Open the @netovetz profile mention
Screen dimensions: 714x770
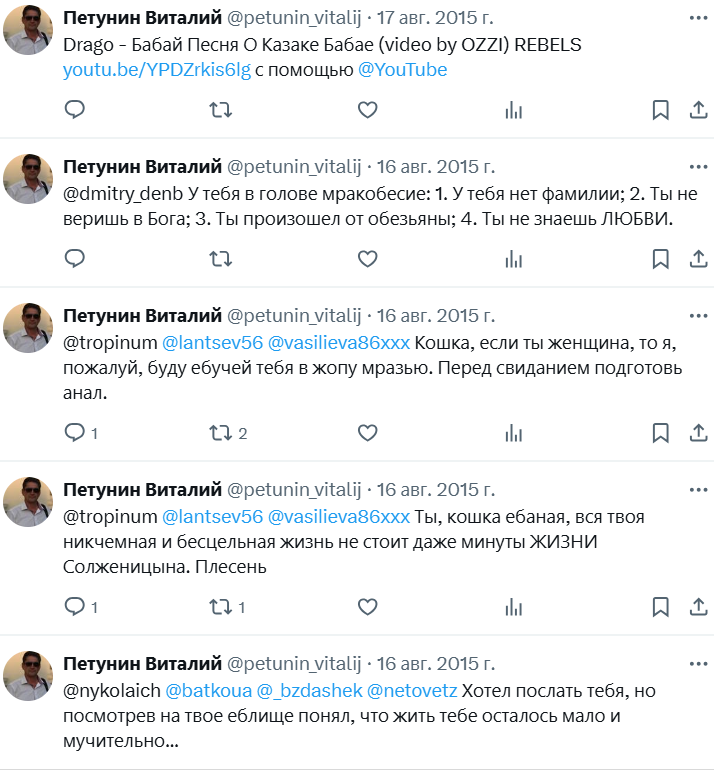click(412, 690)
